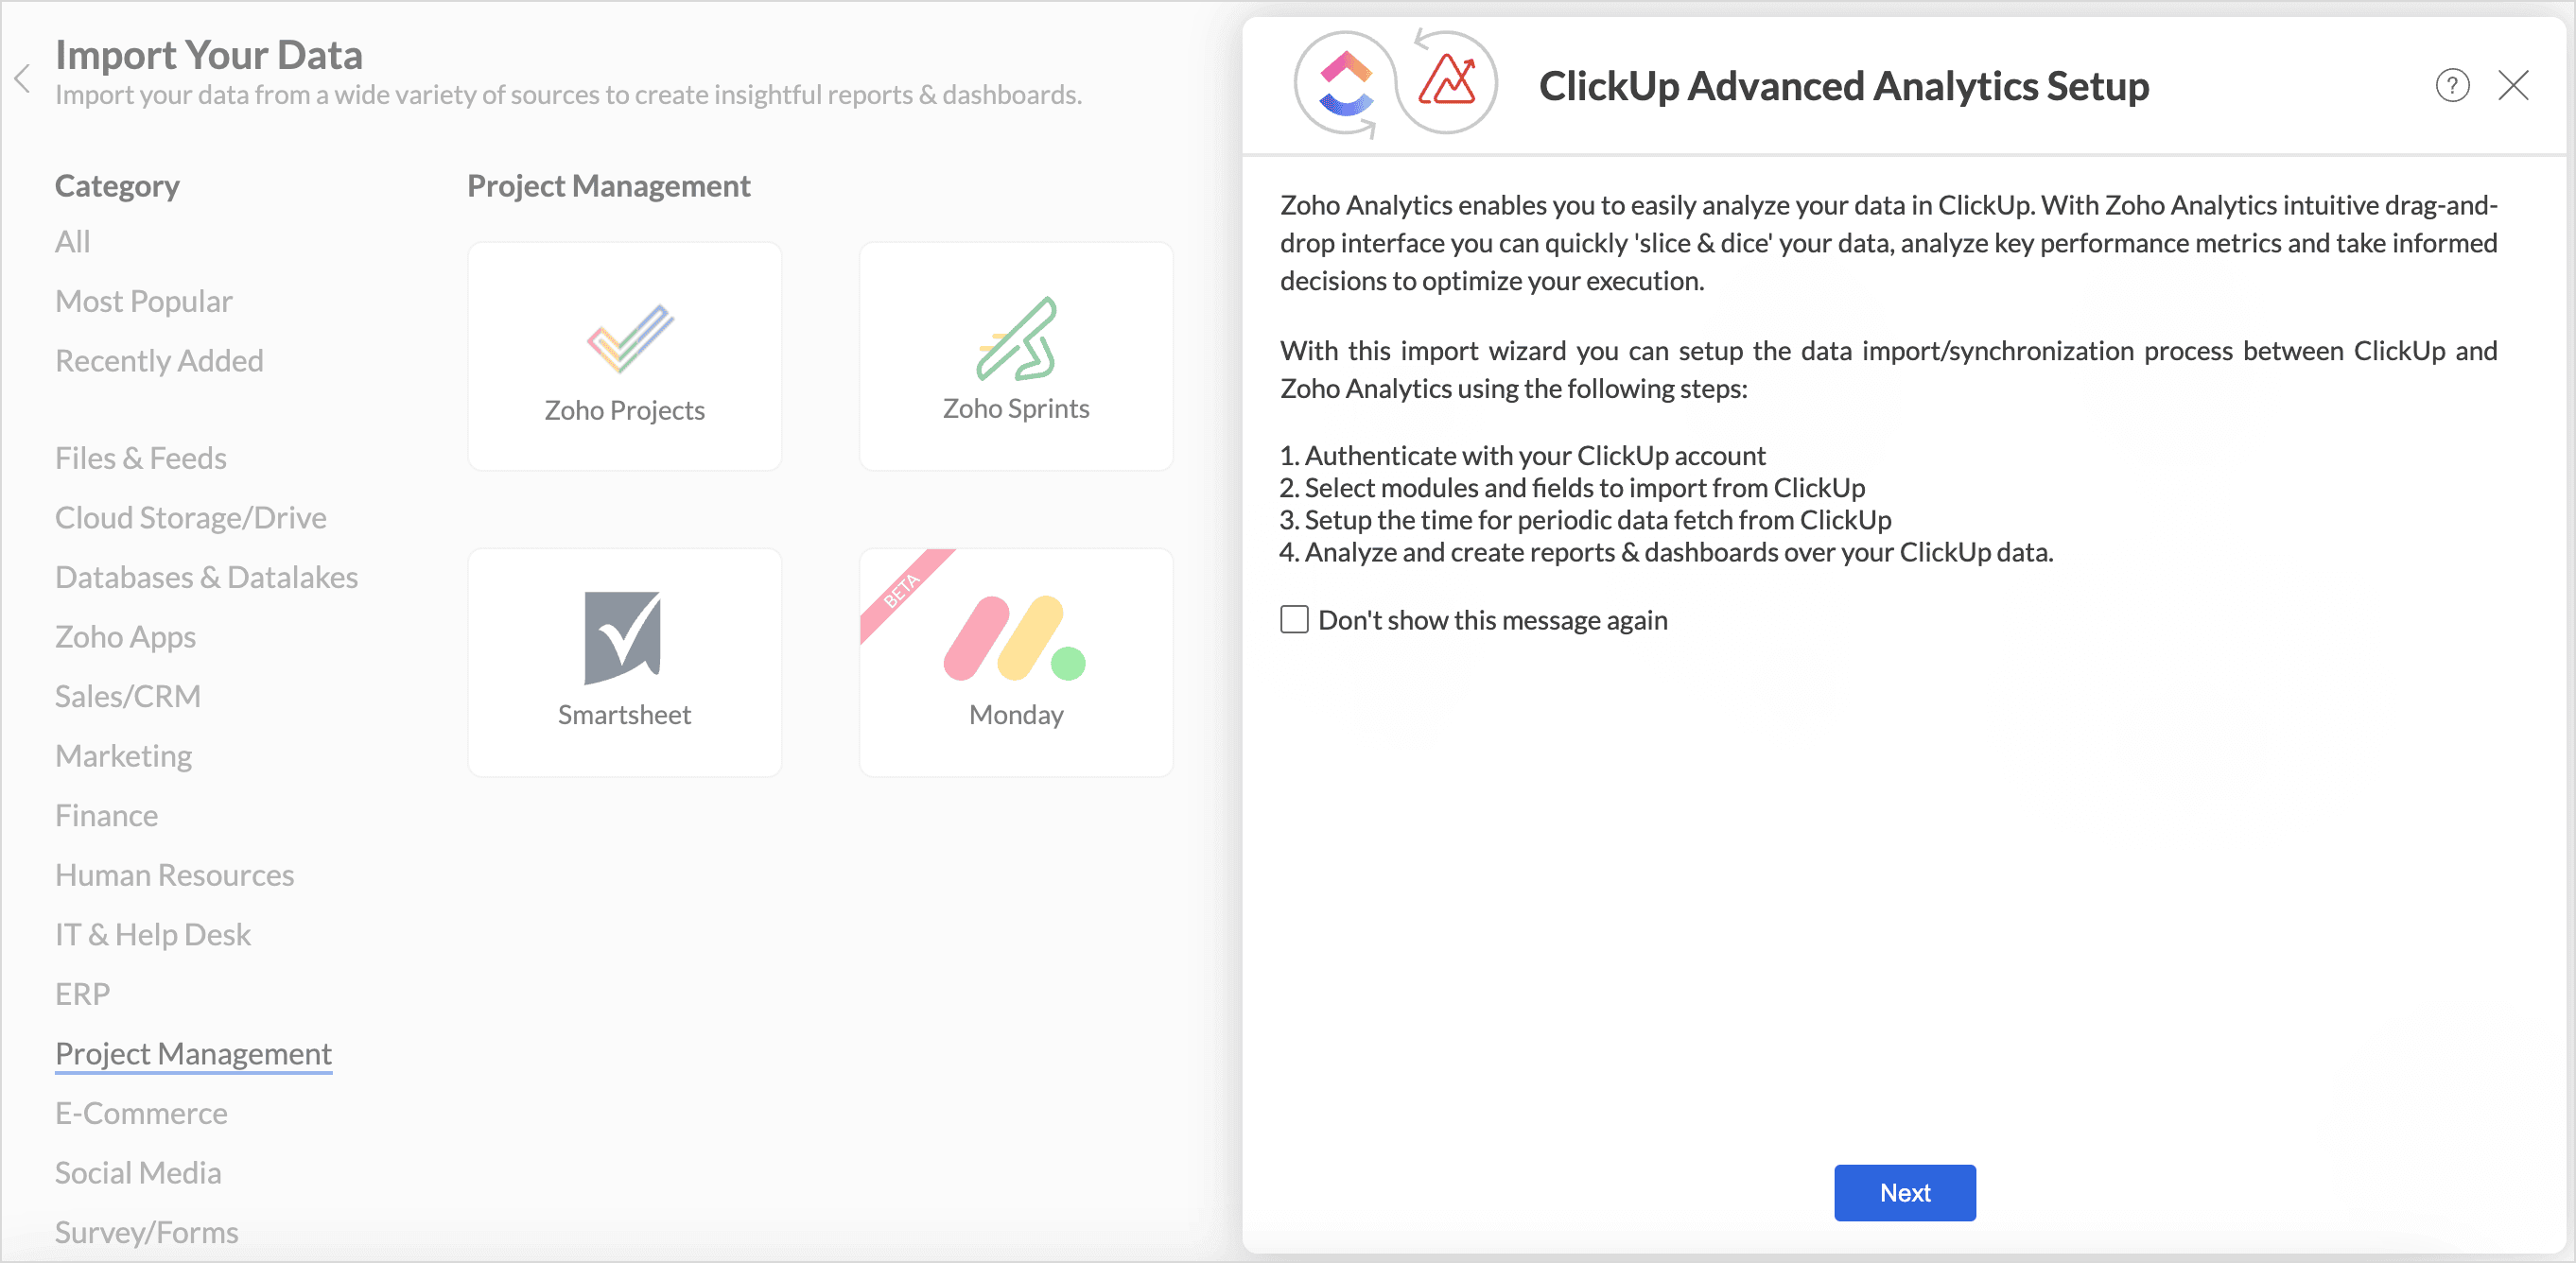Close the ClickUp Advanced Analytics Setup panel
2576x1263 pixels.
[x=2513, y=86]
